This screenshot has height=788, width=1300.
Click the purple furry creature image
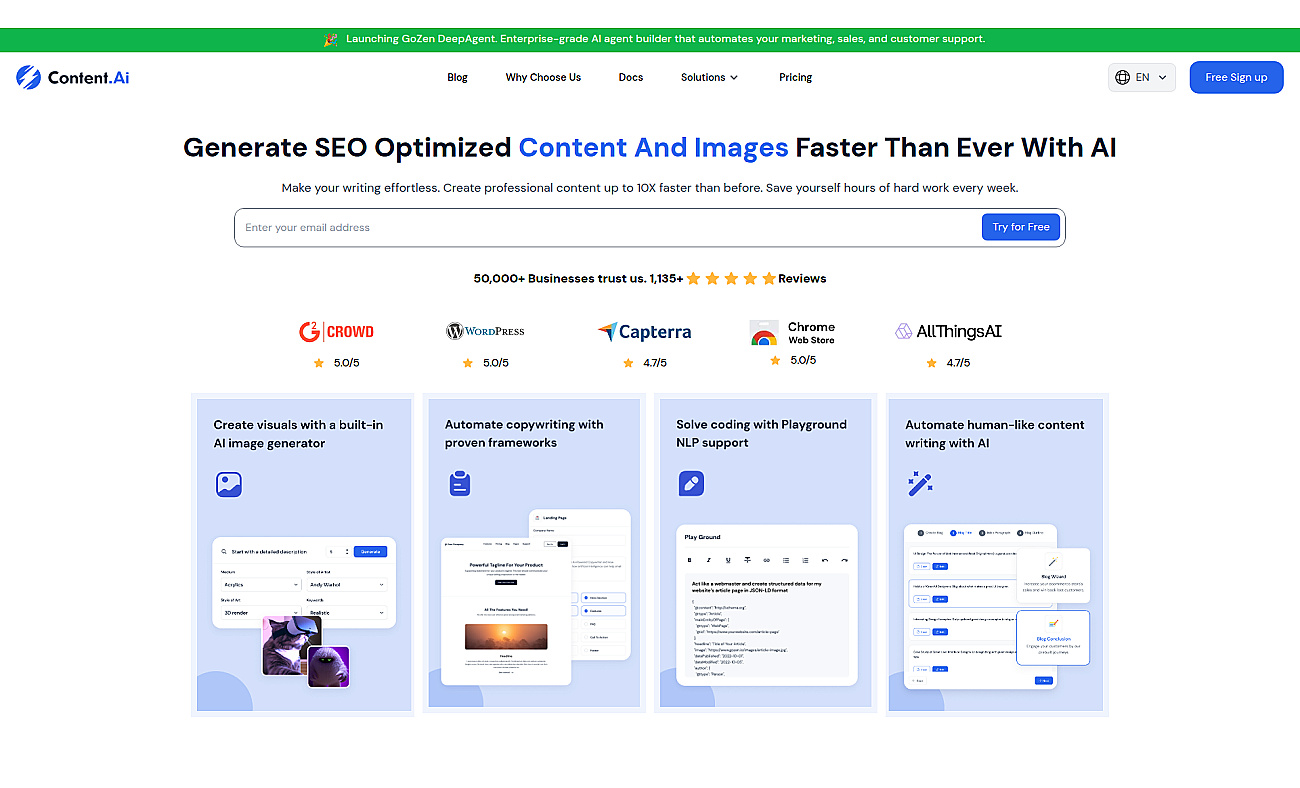(x=327, y=666)
